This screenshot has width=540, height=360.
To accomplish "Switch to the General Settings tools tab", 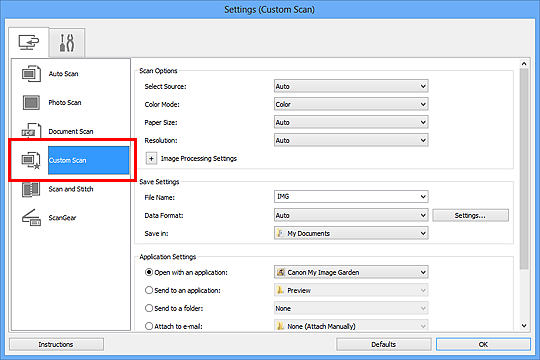I will pyautogui.click(x=67, y=43).
